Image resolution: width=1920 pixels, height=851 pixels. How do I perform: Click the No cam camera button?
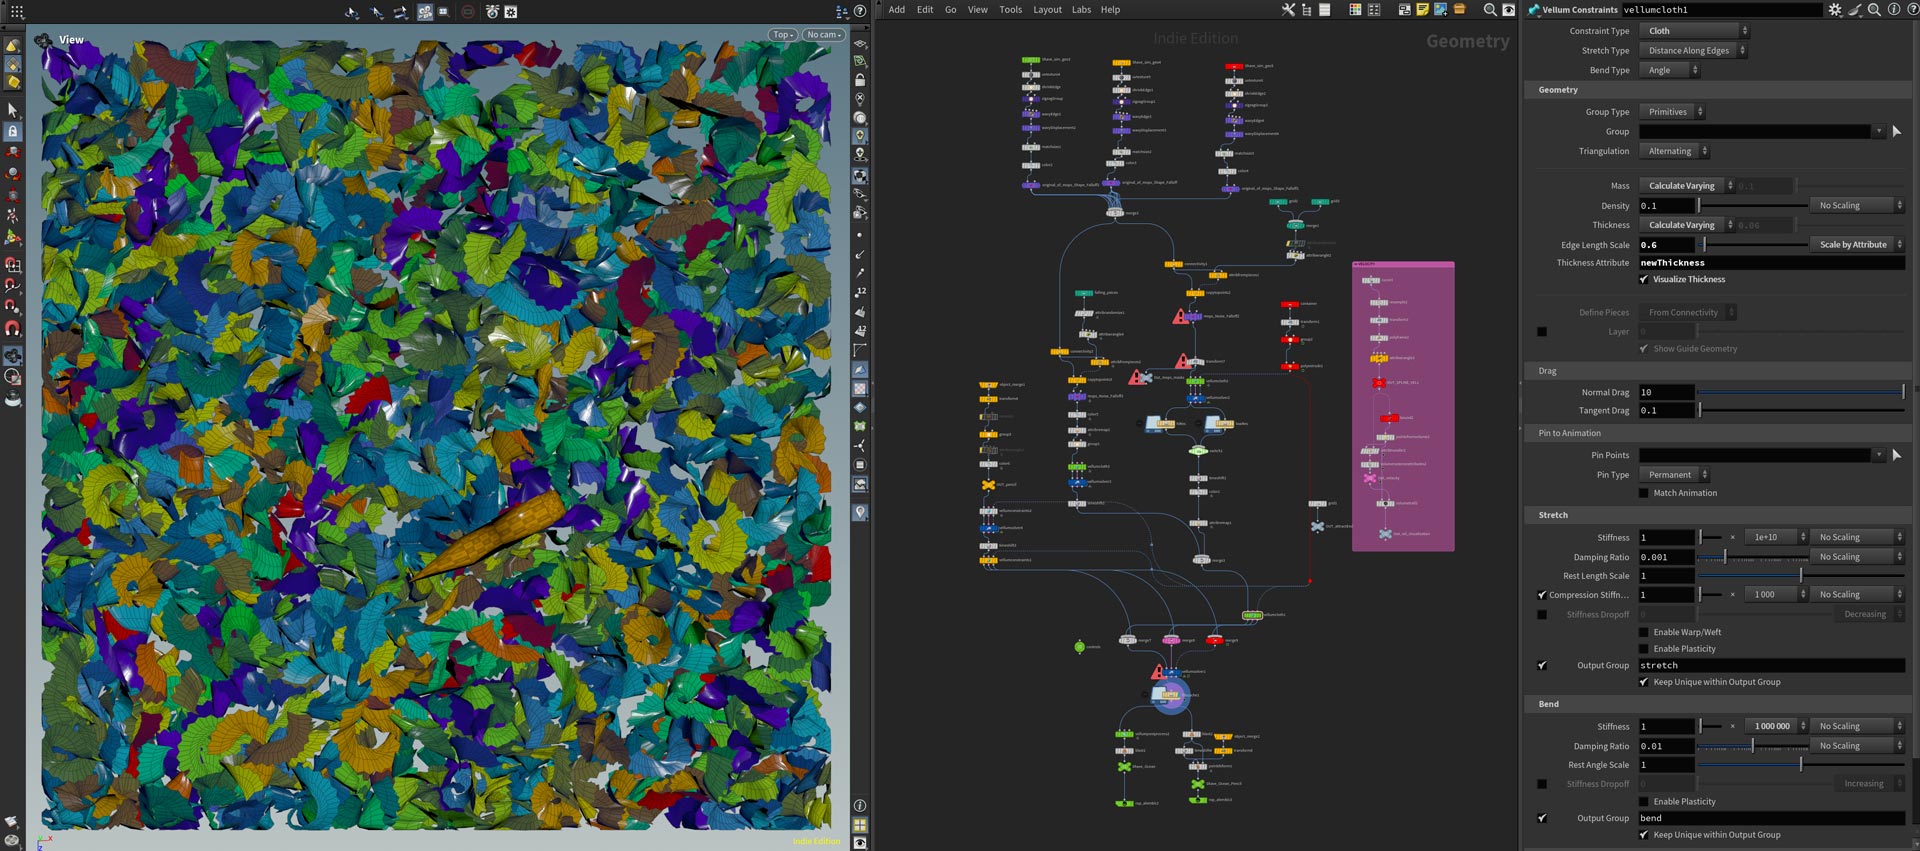click(824, 35)
